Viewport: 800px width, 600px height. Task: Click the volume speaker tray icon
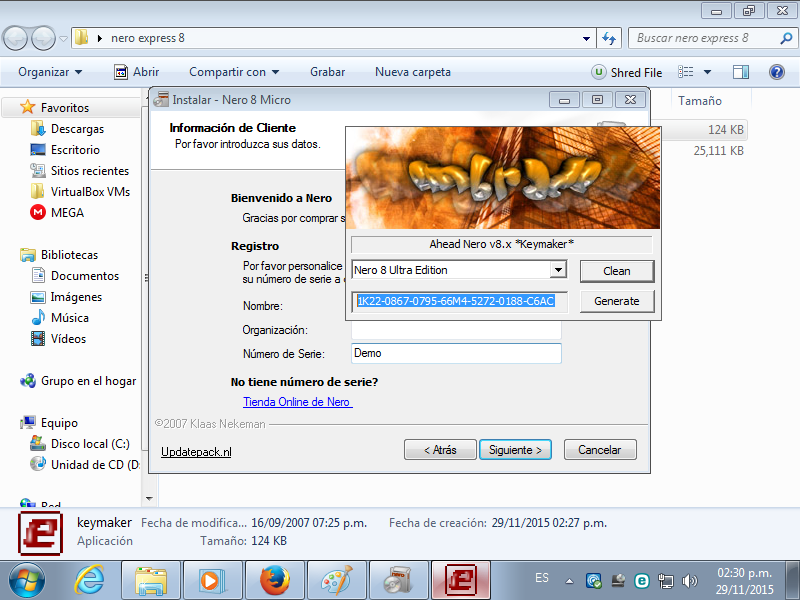click(x=690, y=581)
